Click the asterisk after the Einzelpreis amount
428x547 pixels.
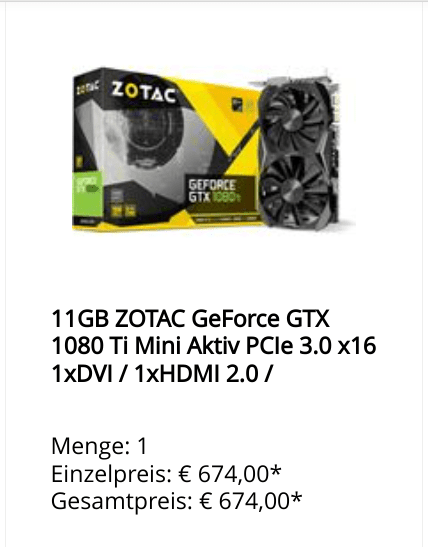[x=276, y=470]
